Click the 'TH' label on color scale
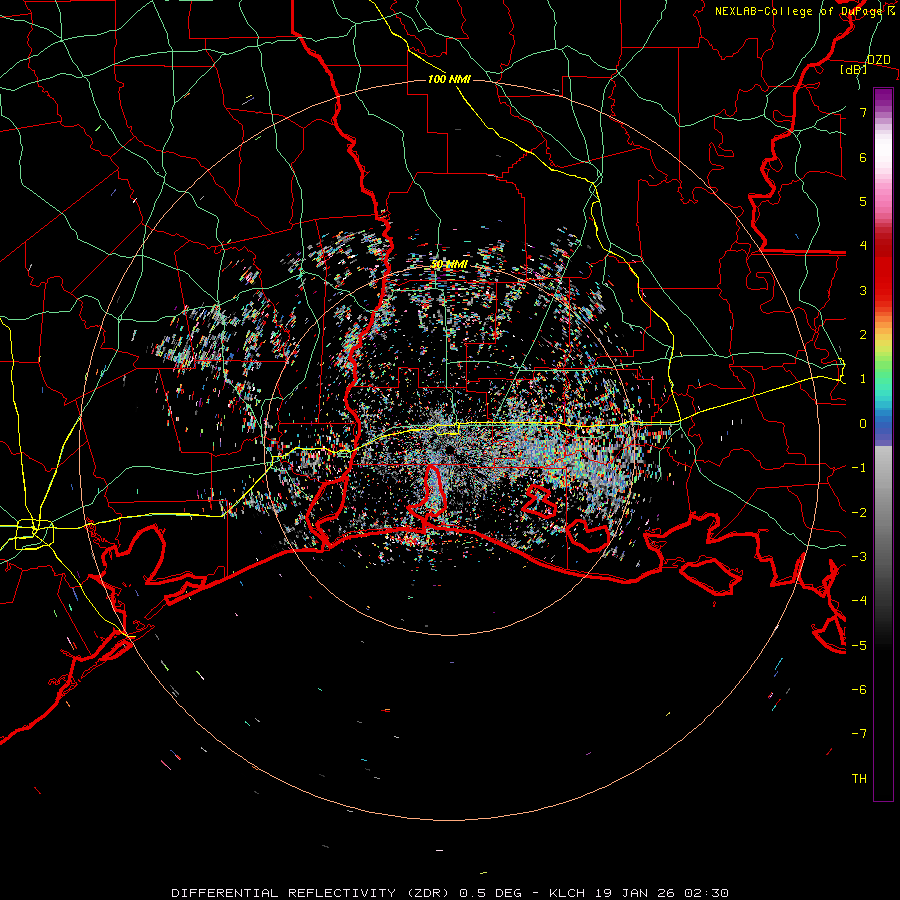 [x=859, y=779]
